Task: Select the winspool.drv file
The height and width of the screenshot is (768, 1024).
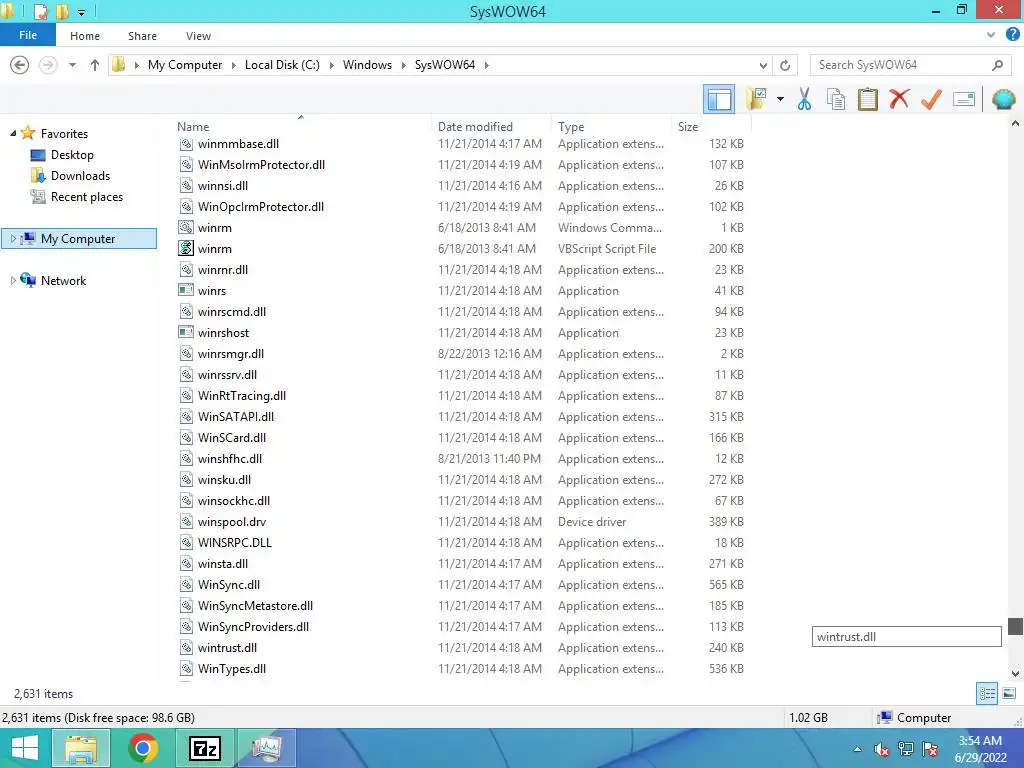Action: tap(232, 522)
